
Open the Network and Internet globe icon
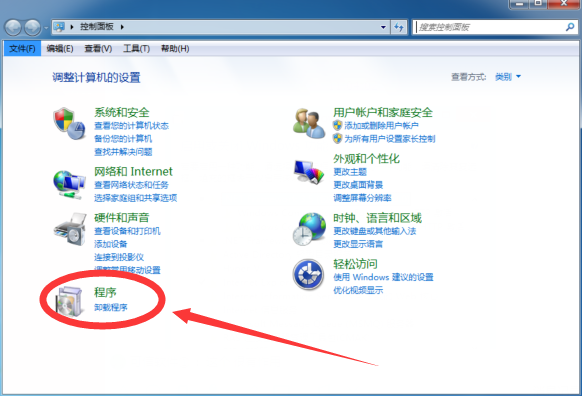pyautogui.click(x=69, y=184)
